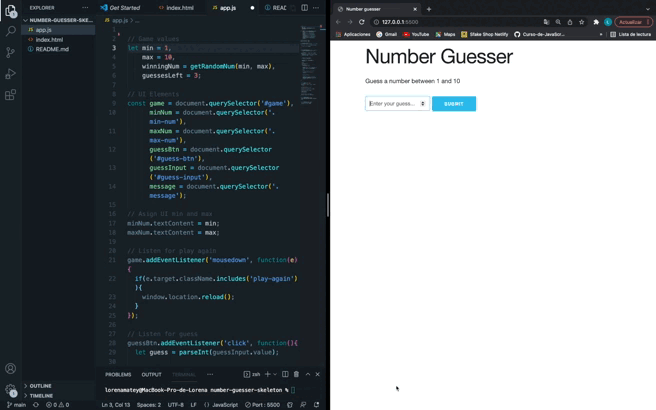The height and width of the screenshot is (410, 656).
Task: Show more bookmarks with the overflow arrow
Action: pyautogui.click(x=601, y=34)
